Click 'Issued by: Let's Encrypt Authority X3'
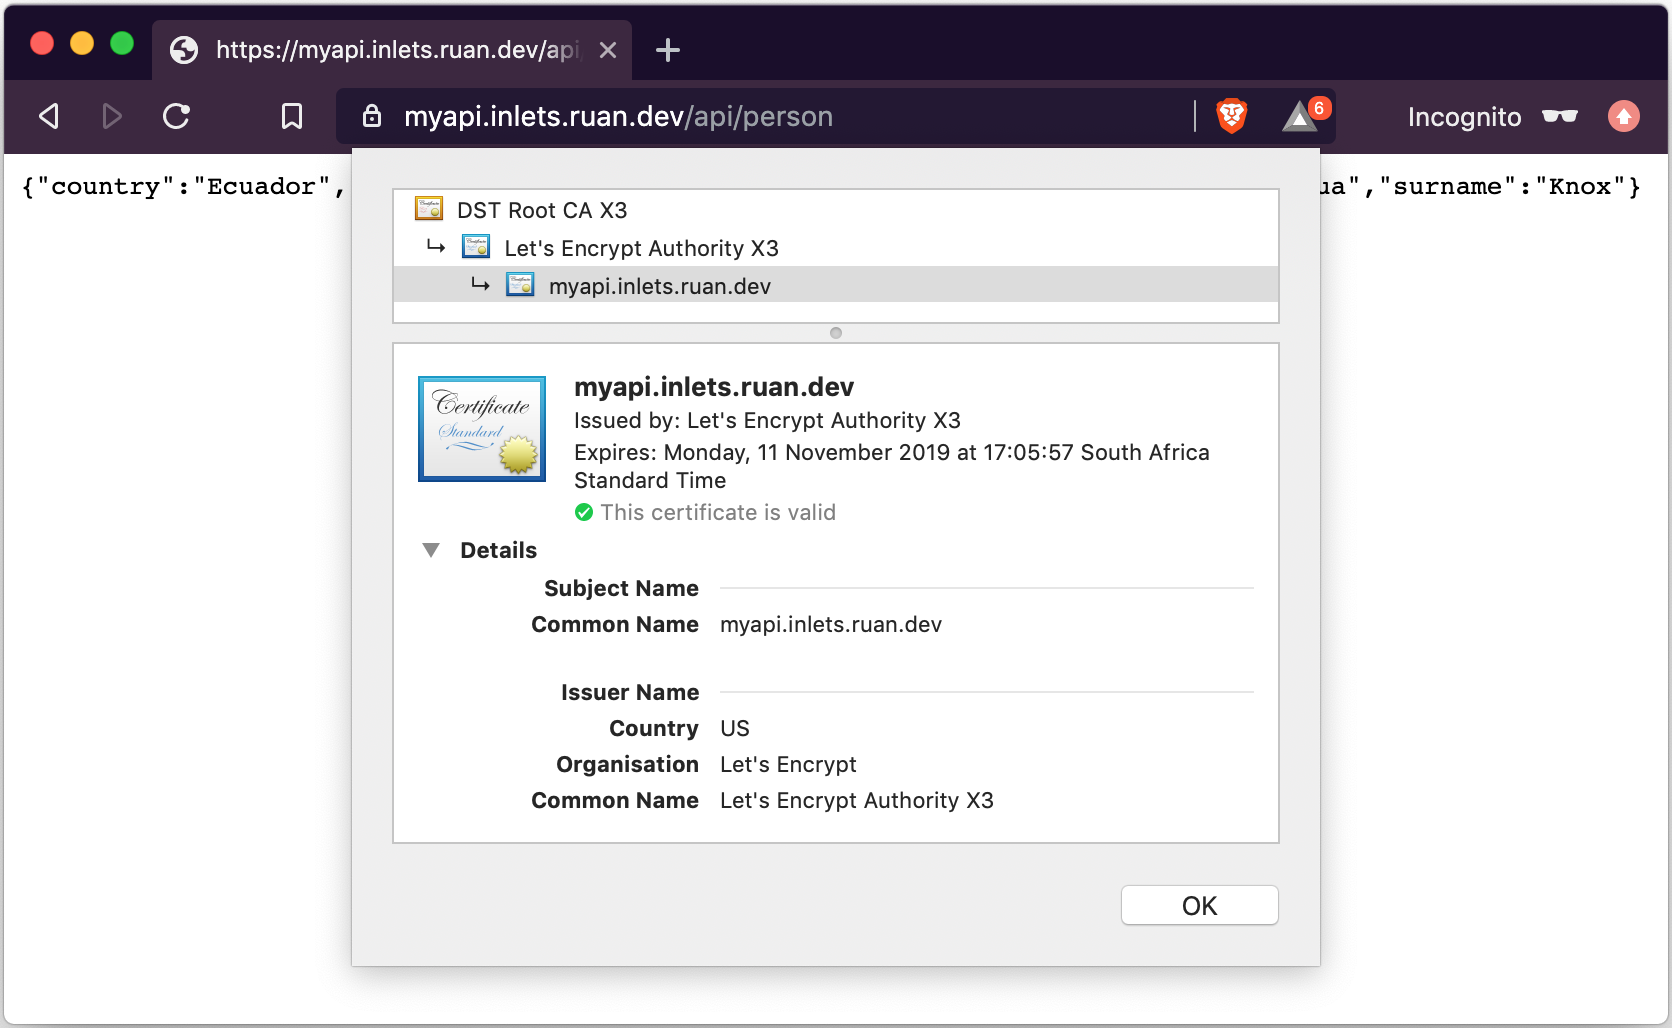The image size is (1672, 1028). [767, 420]
